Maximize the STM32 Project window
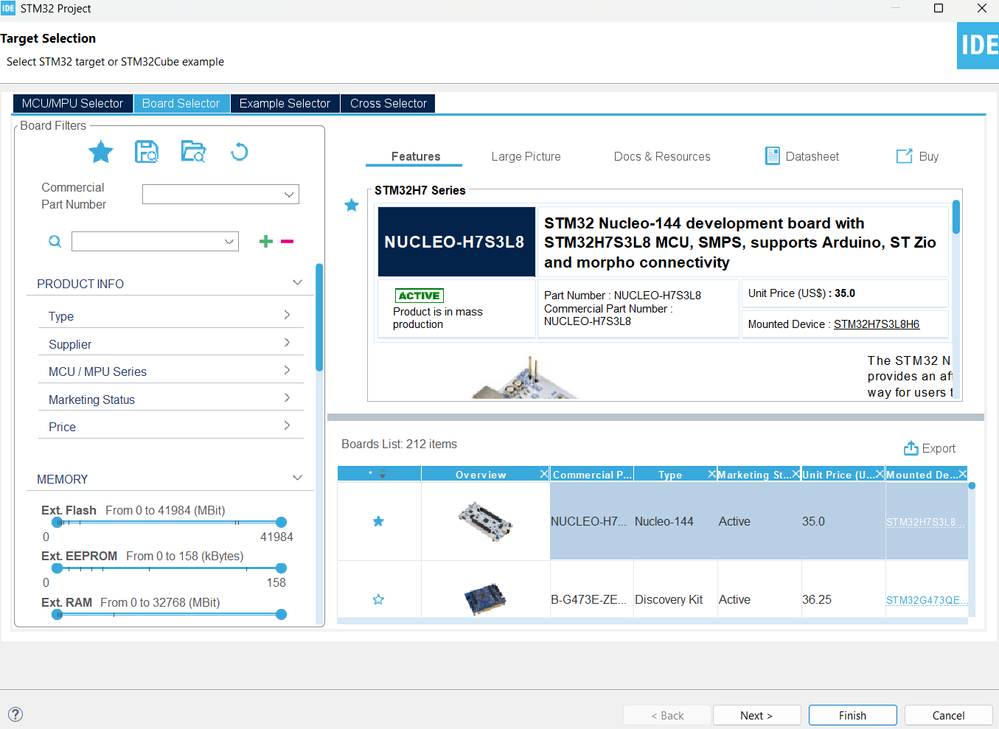999x729 pixels. tap(938, 8)
